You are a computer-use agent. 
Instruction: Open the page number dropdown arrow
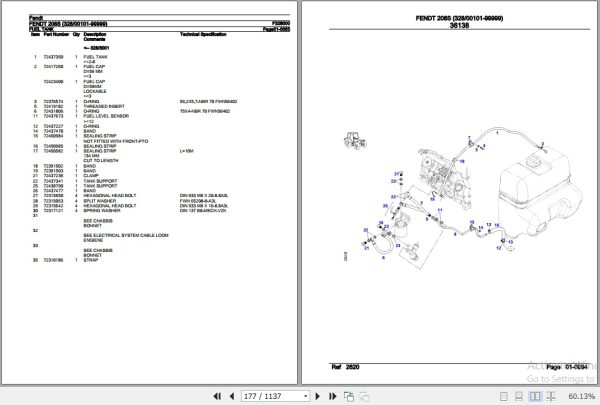305,396
